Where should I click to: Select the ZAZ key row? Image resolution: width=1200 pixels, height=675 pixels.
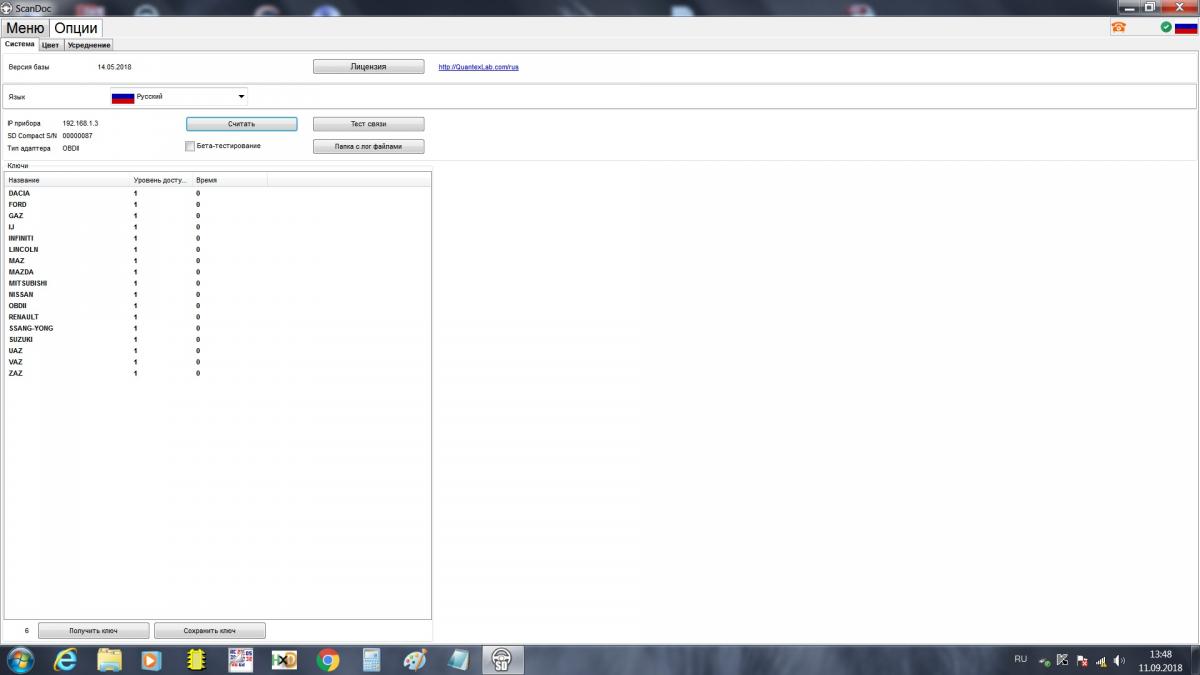[217, 373]
